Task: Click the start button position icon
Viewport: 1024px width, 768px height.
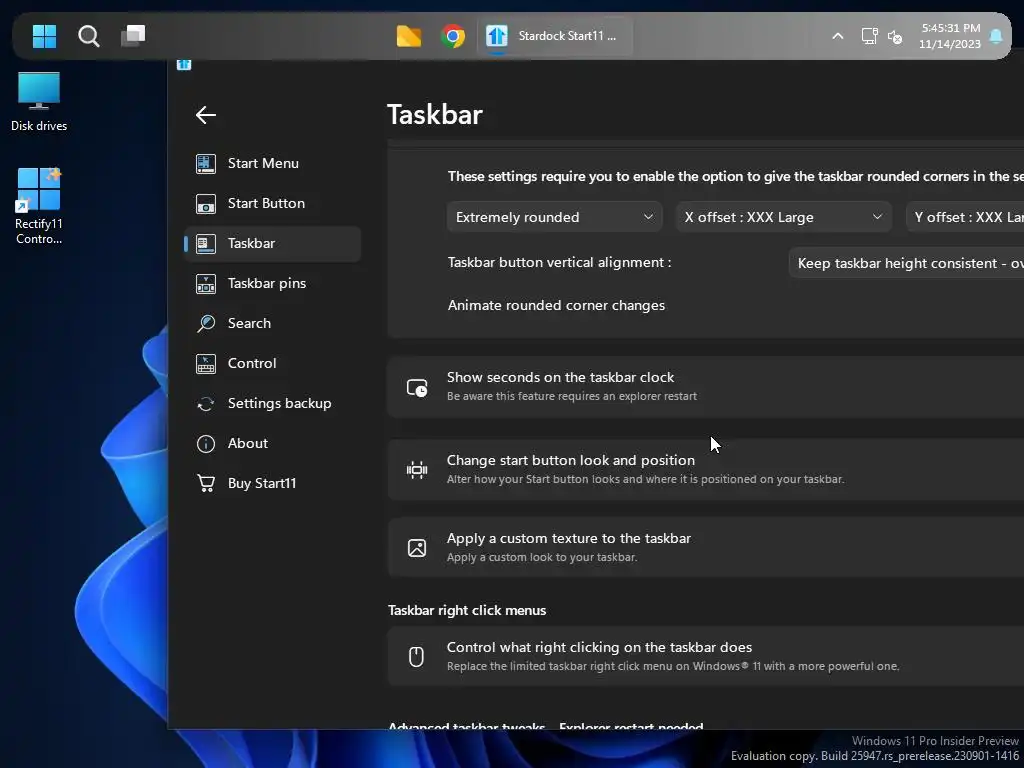Action: [417, 470]
